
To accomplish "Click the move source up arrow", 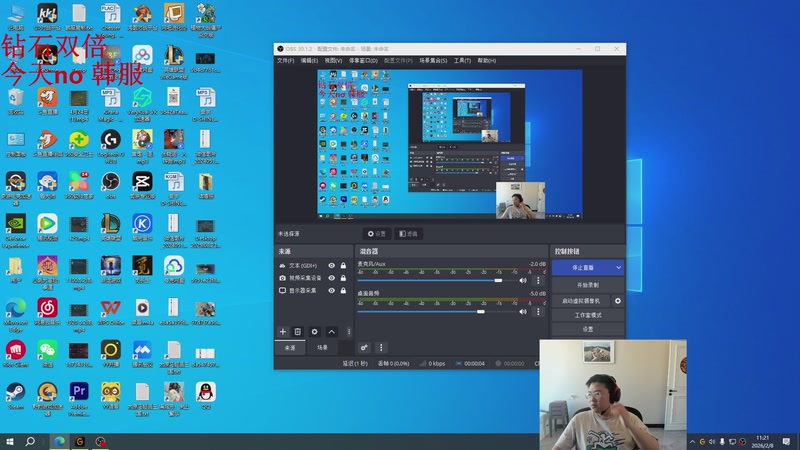I will pos(332,332).
